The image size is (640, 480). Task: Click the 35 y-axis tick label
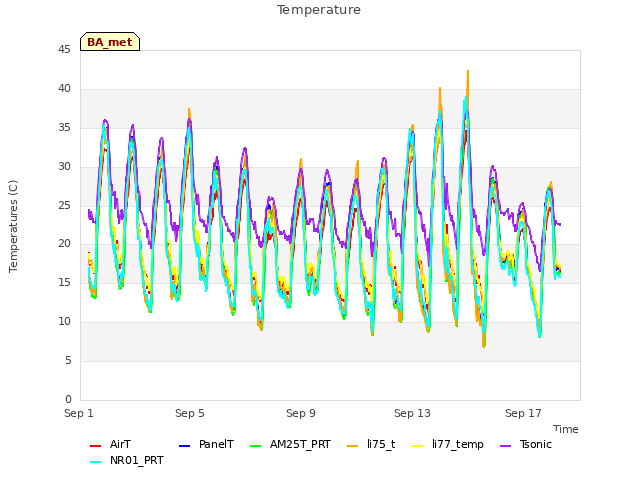pyautogui.click(x=64, y=127)
